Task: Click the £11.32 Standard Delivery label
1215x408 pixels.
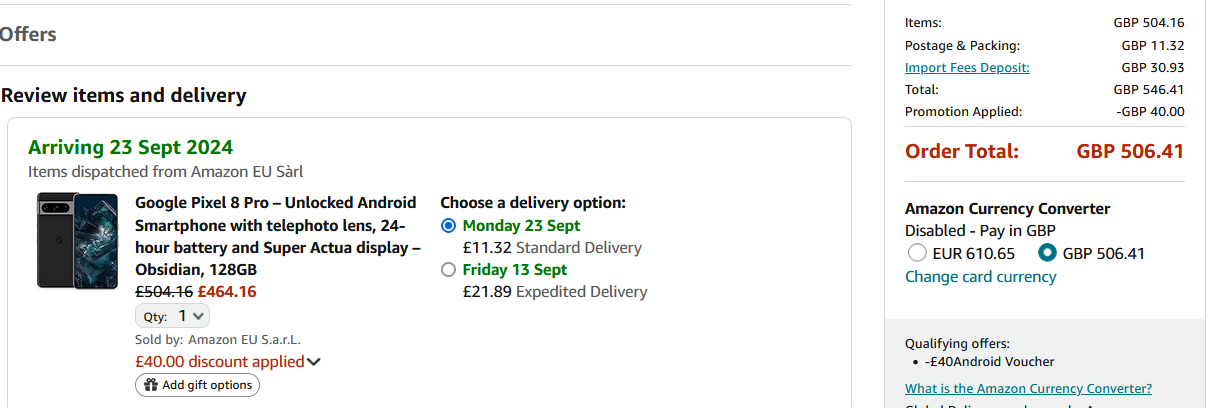Action: tap(552, 248)
